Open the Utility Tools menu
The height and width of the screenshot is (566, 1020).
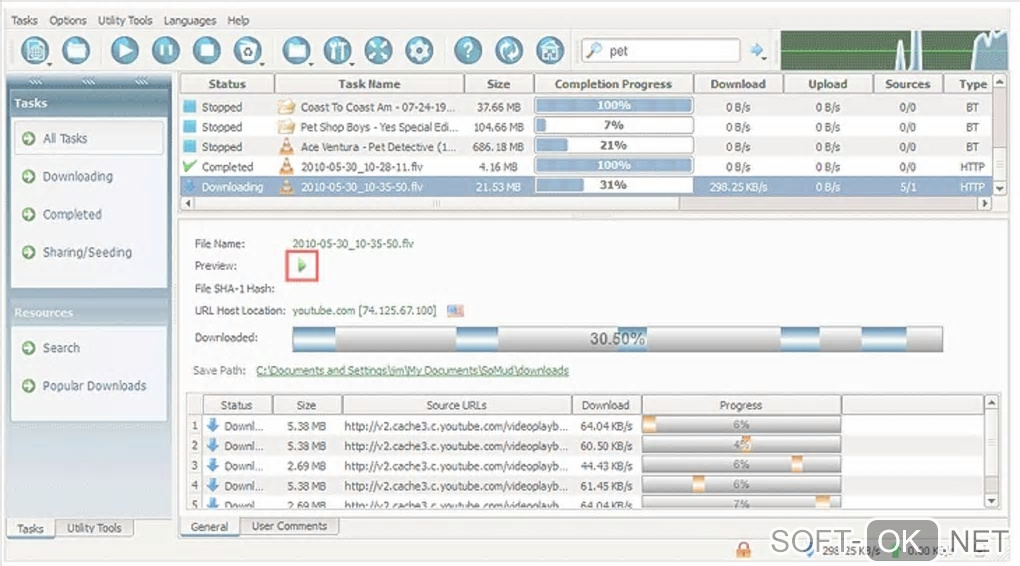coord(125,20)
